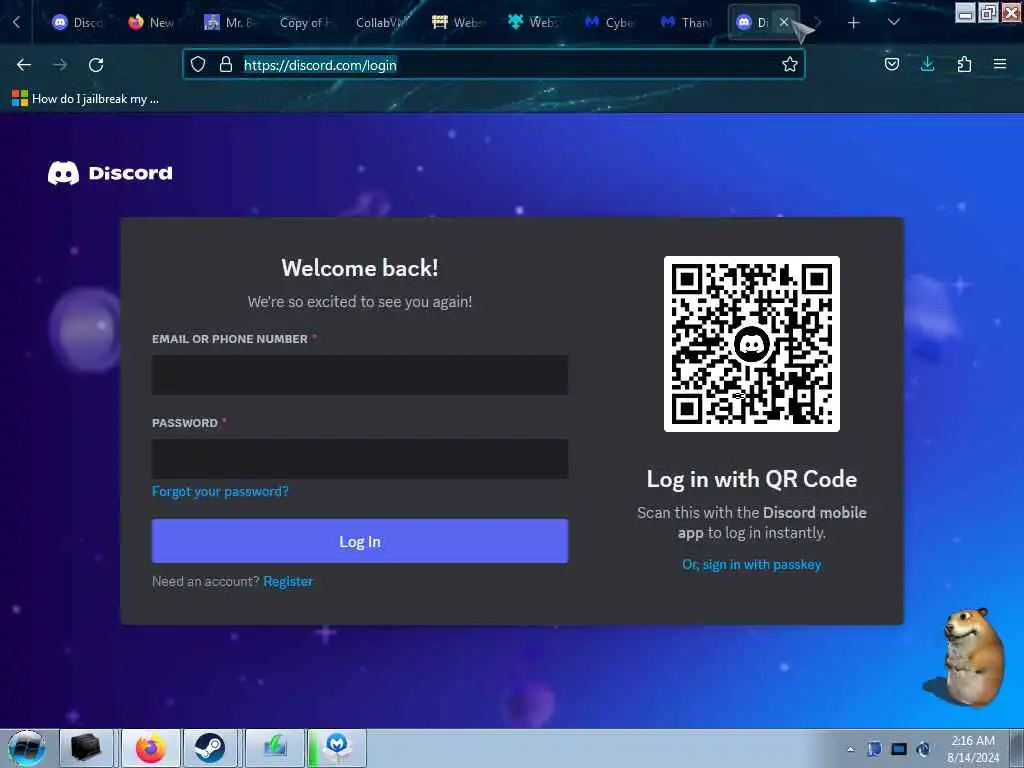Screen dimensions: 1024x768
Task: Bookmark this page with the star icon
Action: tap(790, 64)
